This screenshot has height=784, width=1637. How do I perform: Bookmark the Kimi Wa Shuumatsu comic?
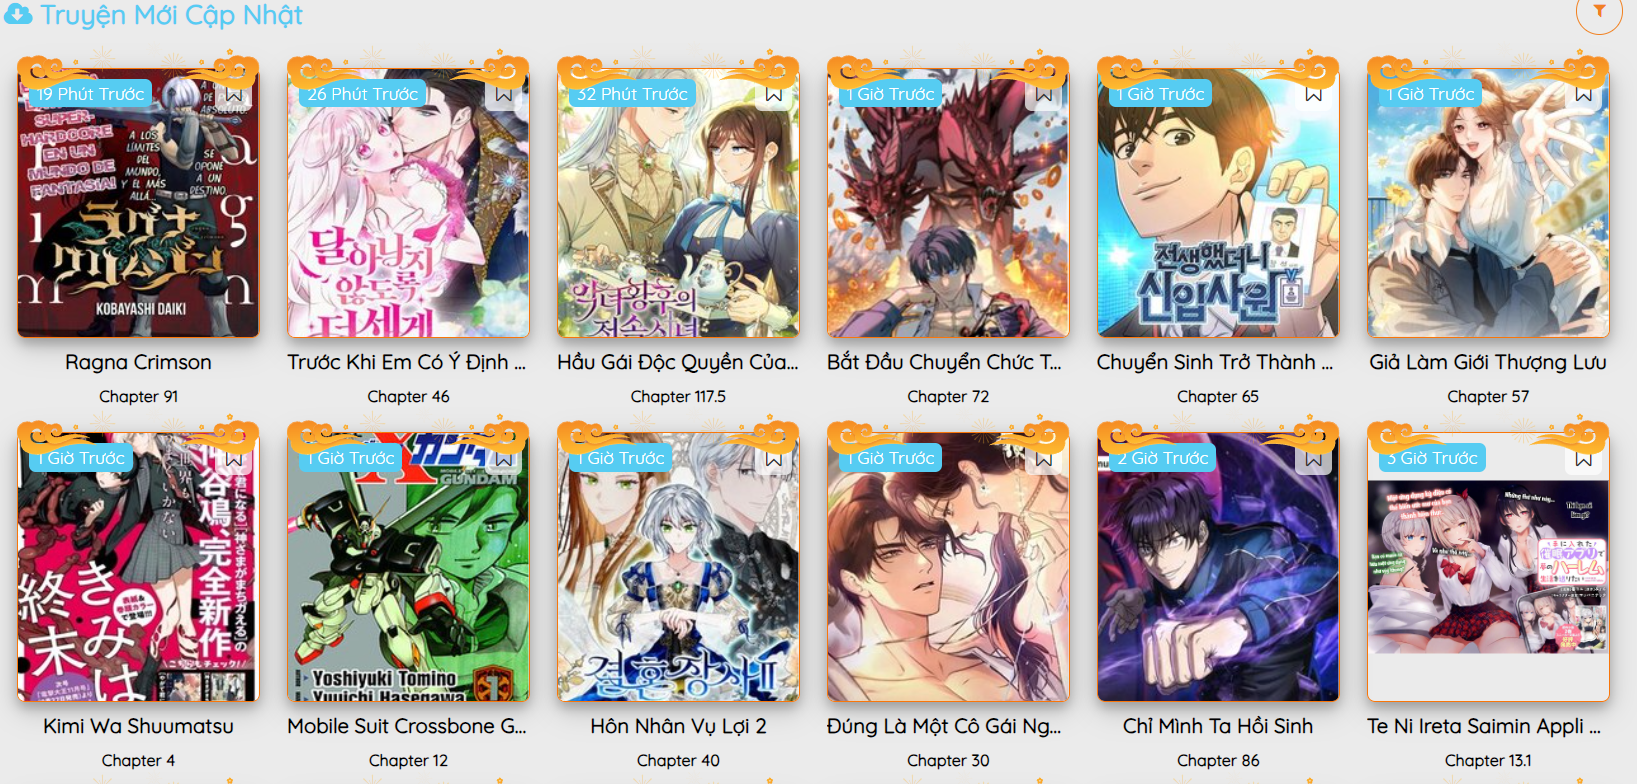tap(234, 458)
